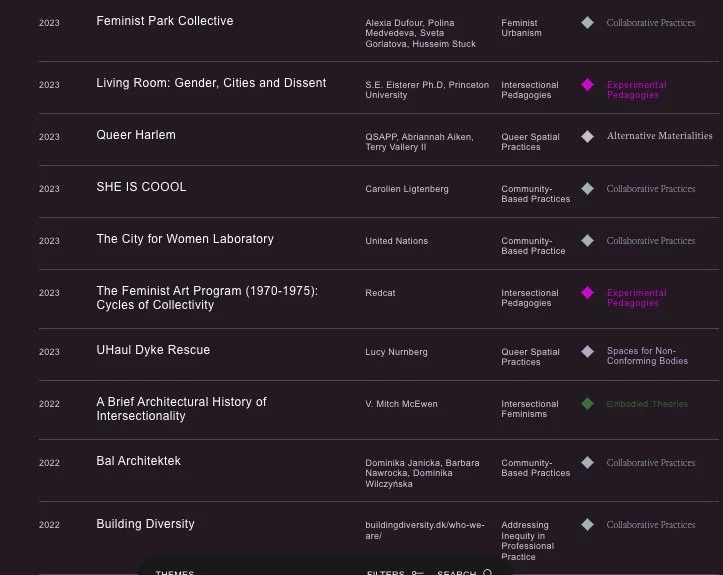Image resolution: width=723 pixels, height=575 pixels.
Task: Open the Filters control in bottom bar
Action: (395, 572)
